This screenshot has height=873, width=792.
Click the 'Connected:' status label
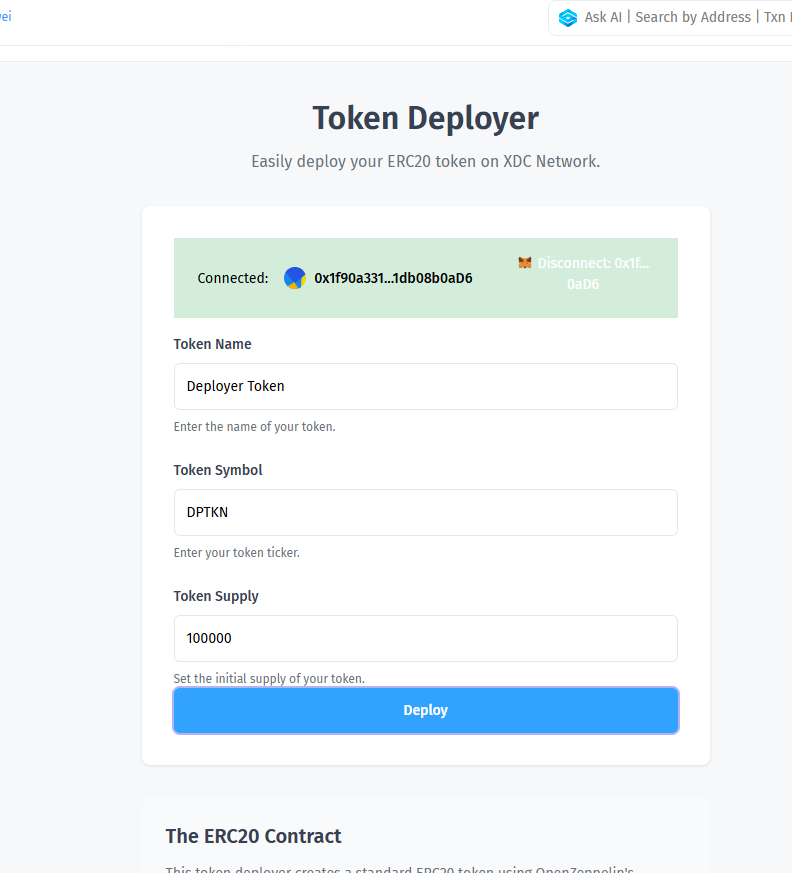233,278
